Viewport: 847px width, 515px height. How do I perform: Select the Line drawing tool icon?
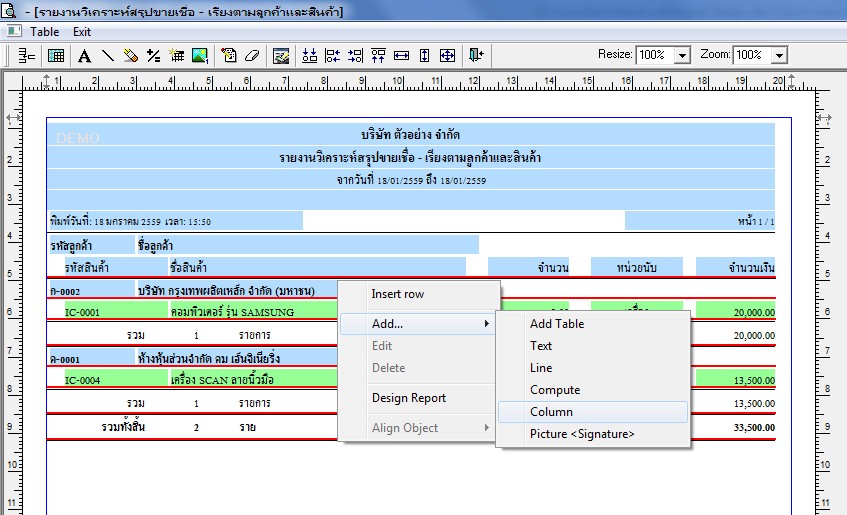(107, 56)
